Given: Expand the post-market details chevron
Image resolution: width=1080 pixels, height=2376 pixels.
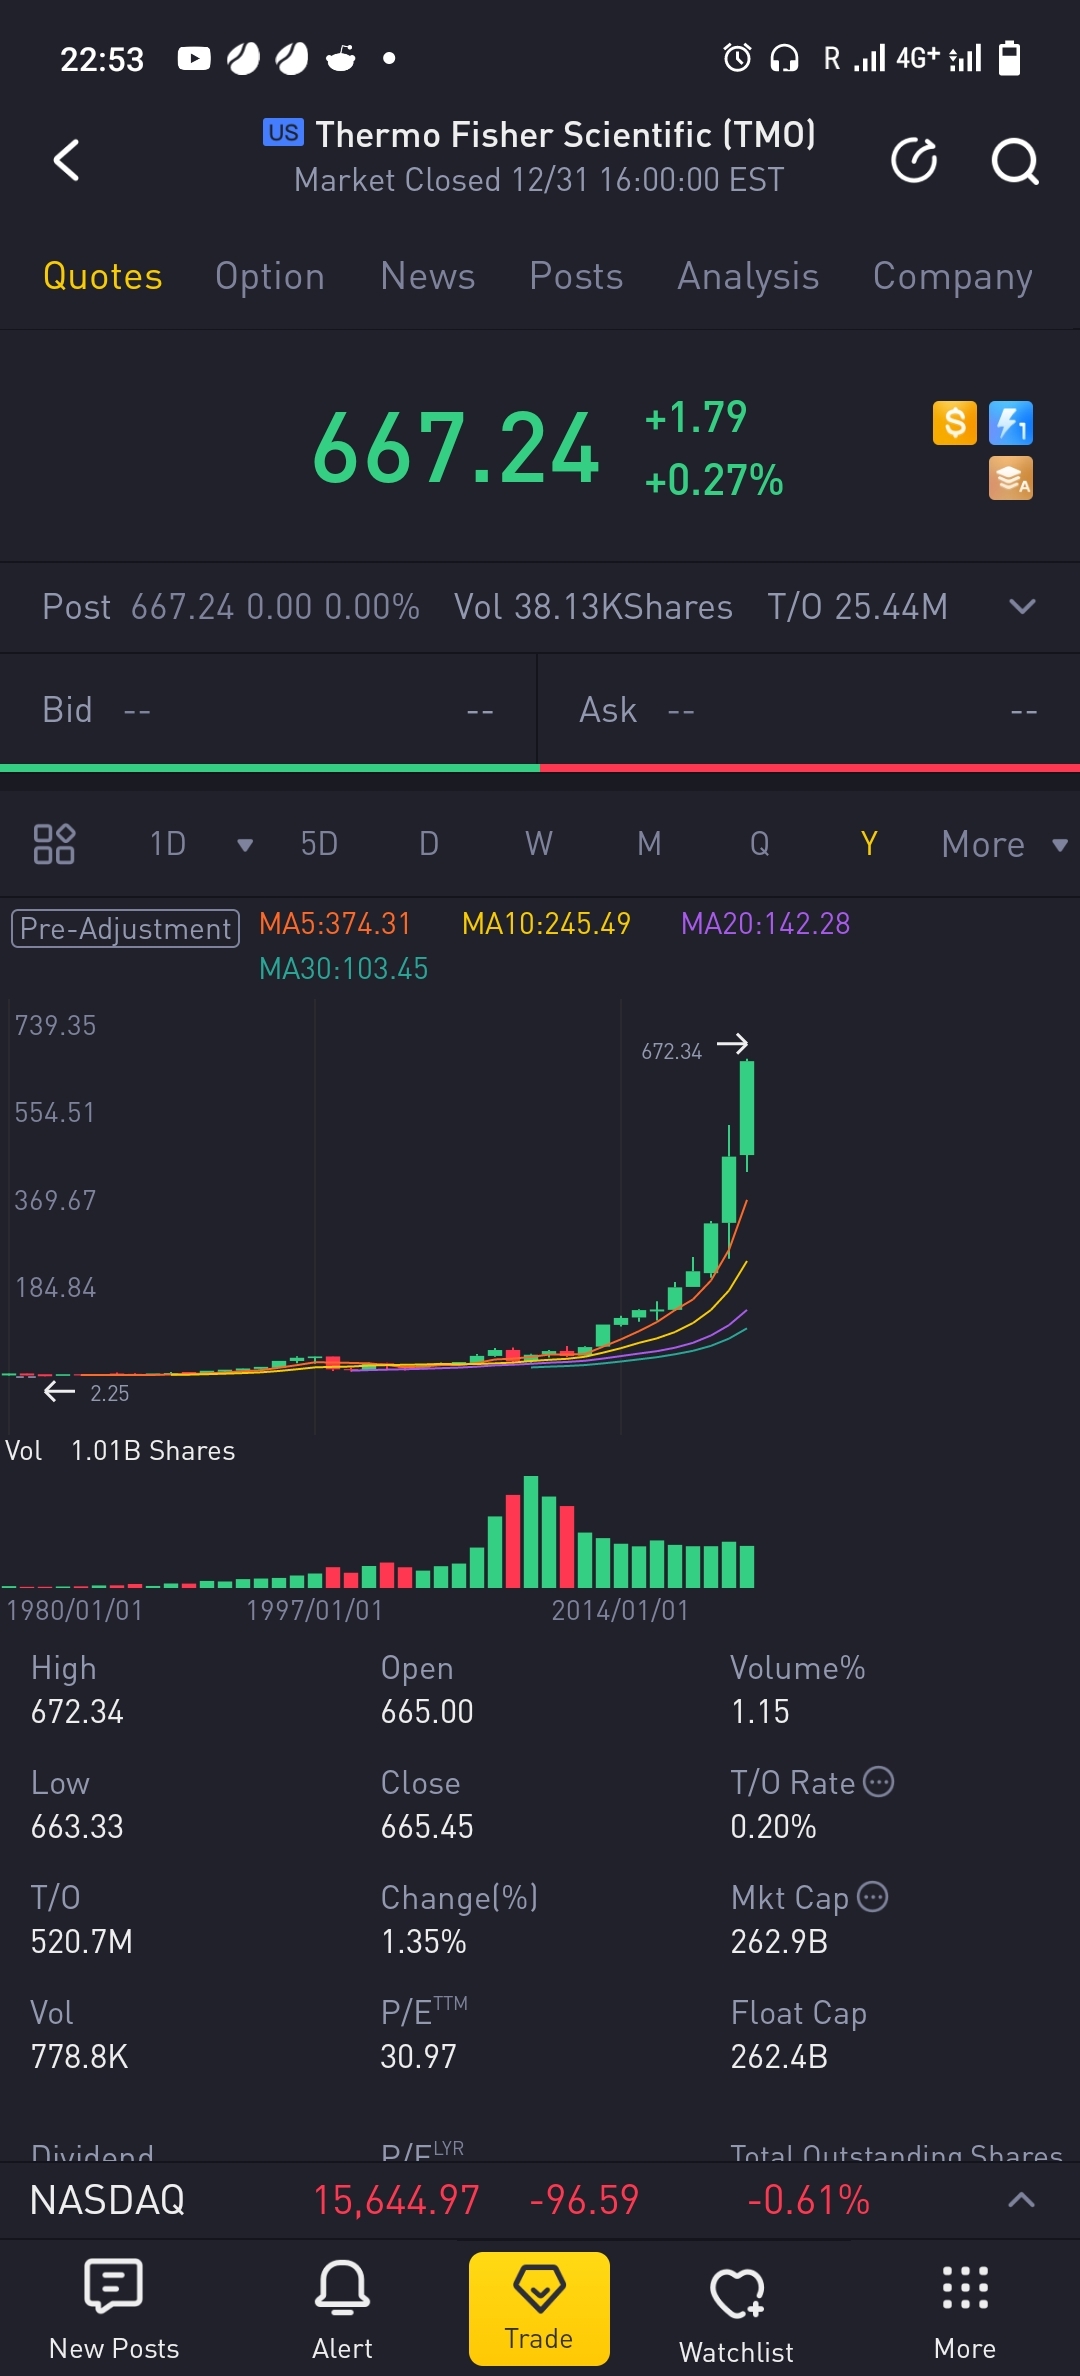Looking at the screenshot, I should [x=1022, y=607].
